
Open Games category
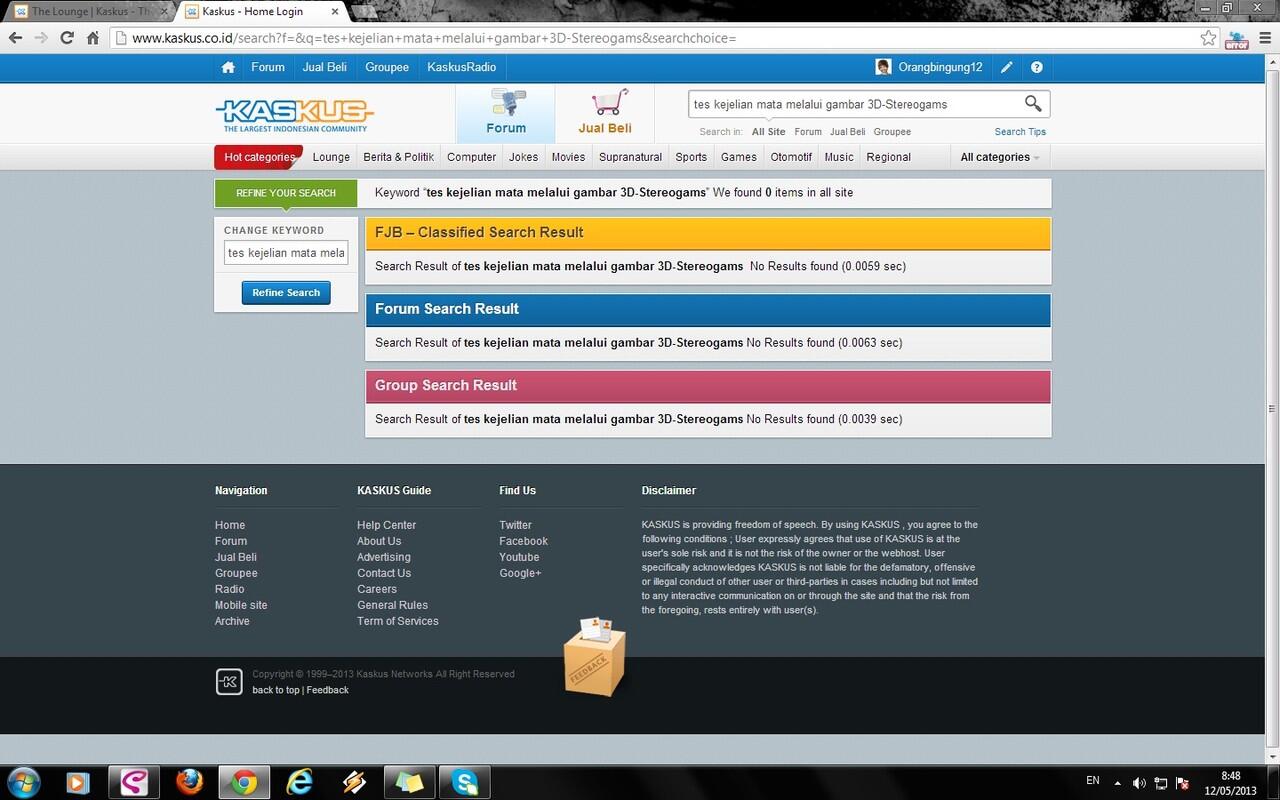coord(739,157)
